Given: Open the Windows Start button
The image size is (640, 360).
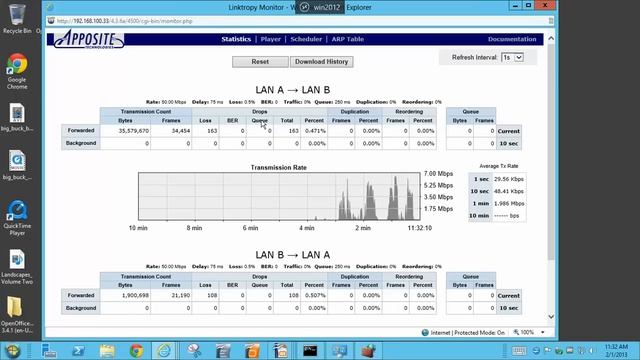Looking at the screenshot, I should 12,351.
